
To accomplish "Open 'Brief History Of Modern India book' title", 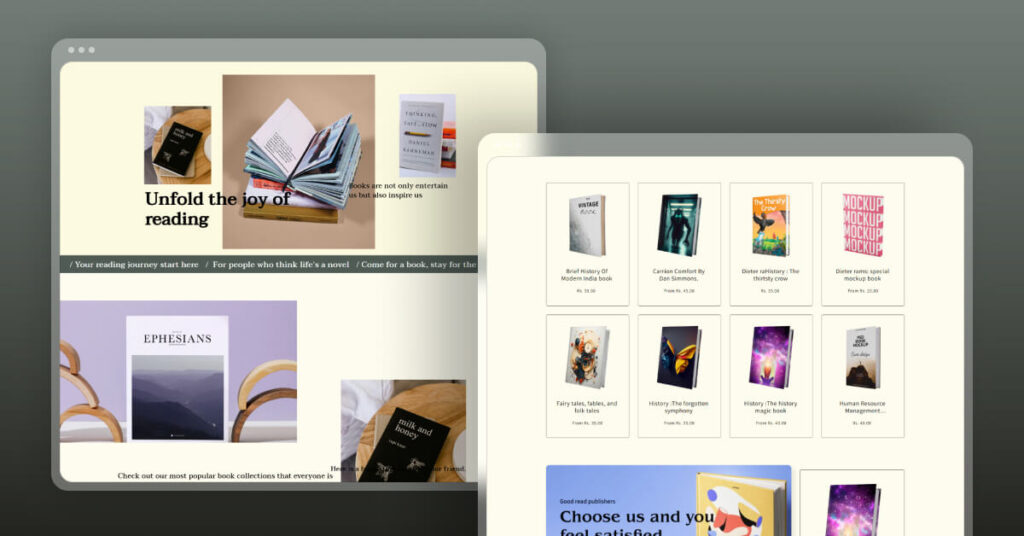I will click(587, 274).
